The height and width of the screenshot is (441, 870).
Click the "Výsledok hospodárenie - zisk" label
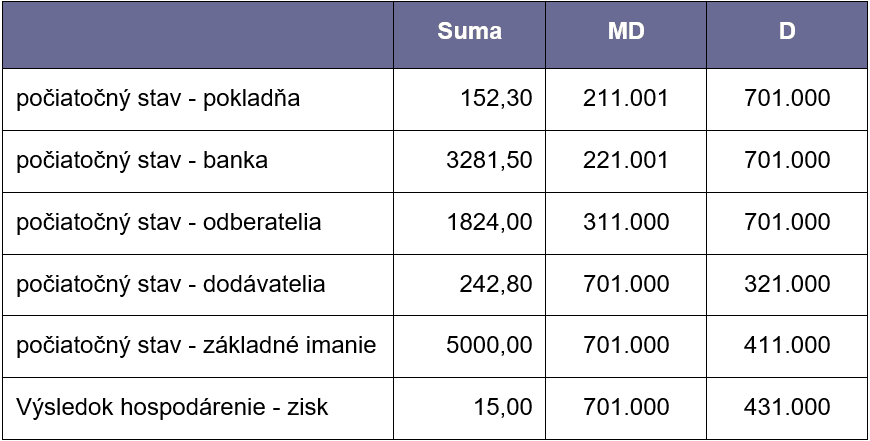click(172, 408)
